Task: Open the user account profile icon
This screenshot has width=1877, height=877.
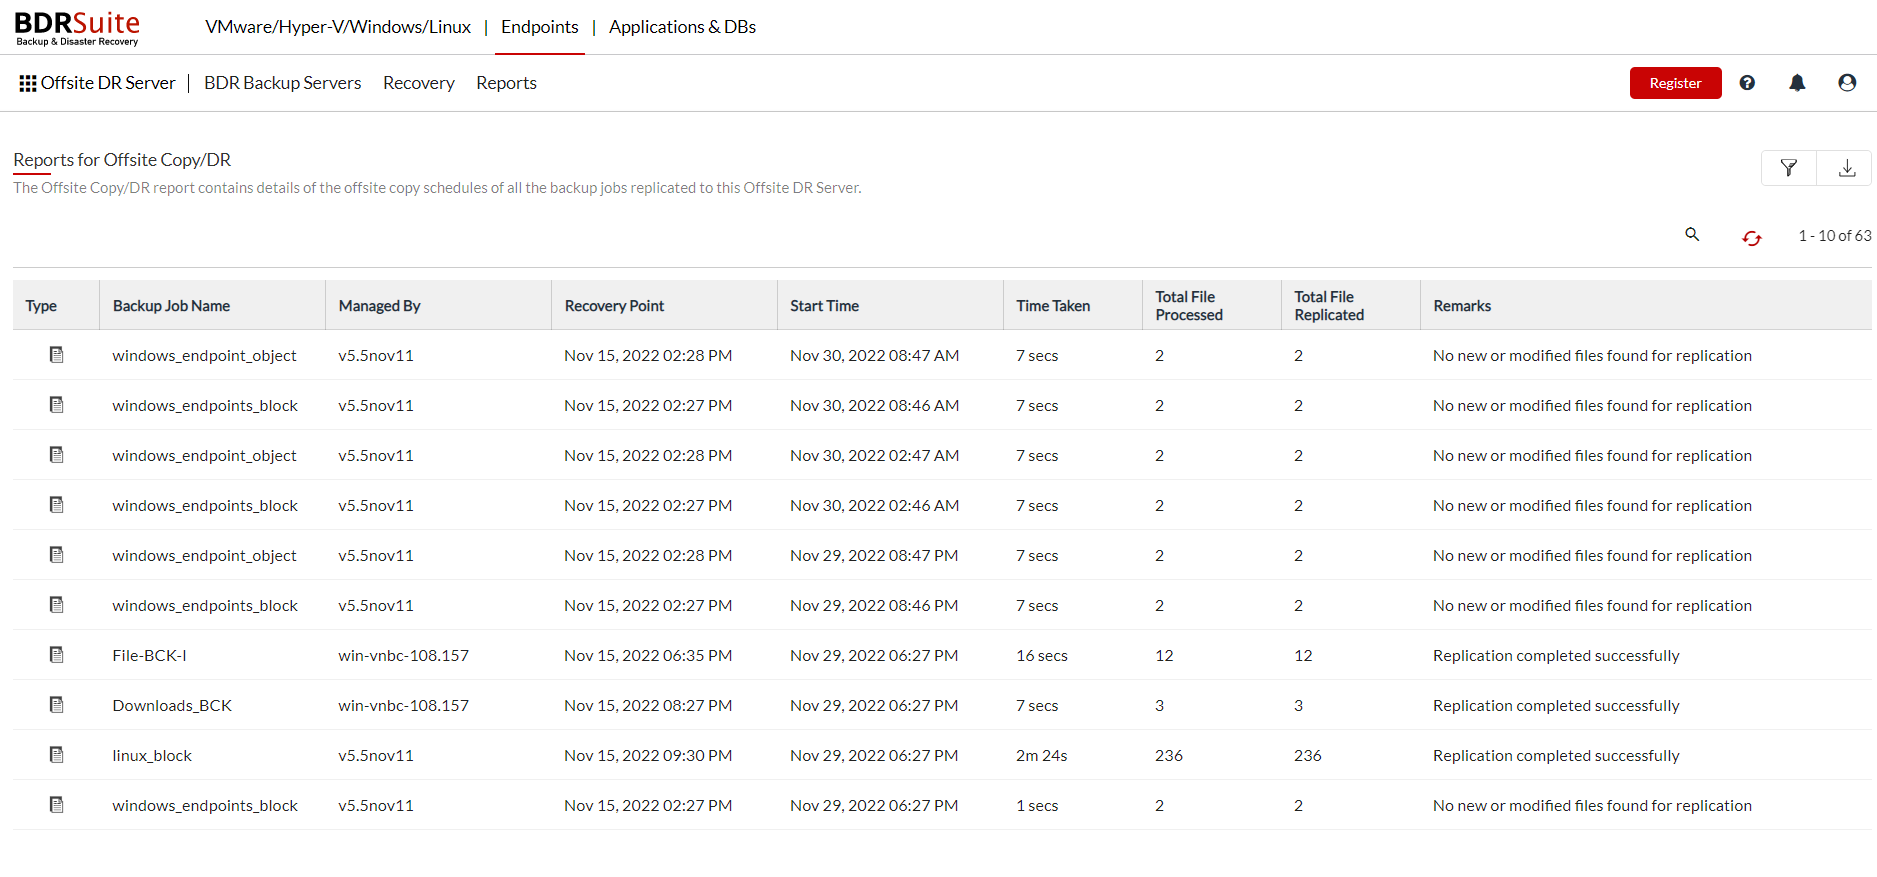Action: (1847, 83)
